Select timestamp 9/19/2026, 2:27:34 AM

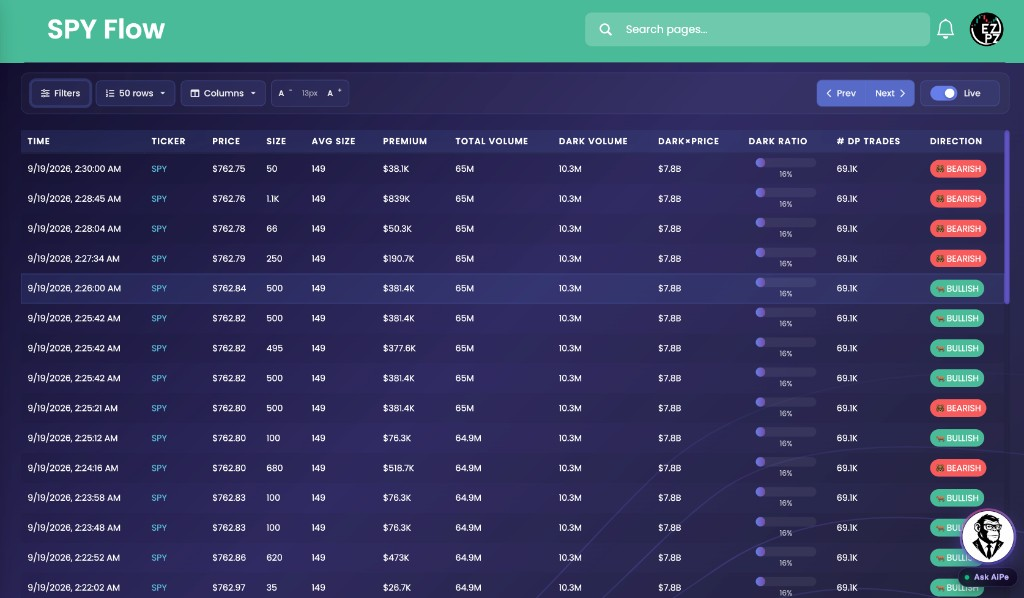click(73, 259)
